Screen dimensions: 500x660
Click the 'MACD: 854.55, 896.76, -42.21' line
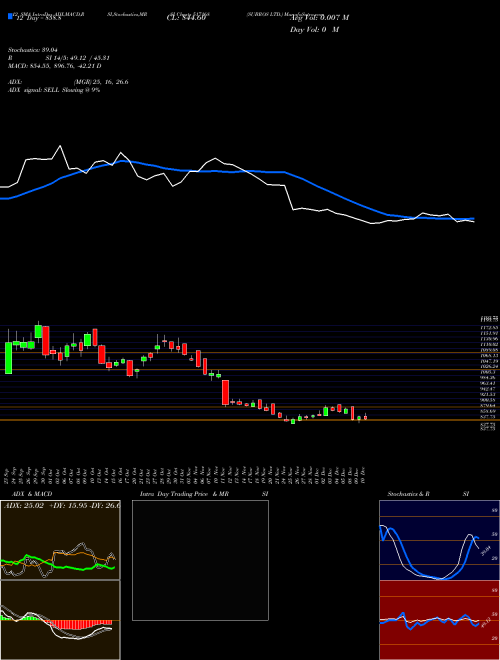coord(55,66)
